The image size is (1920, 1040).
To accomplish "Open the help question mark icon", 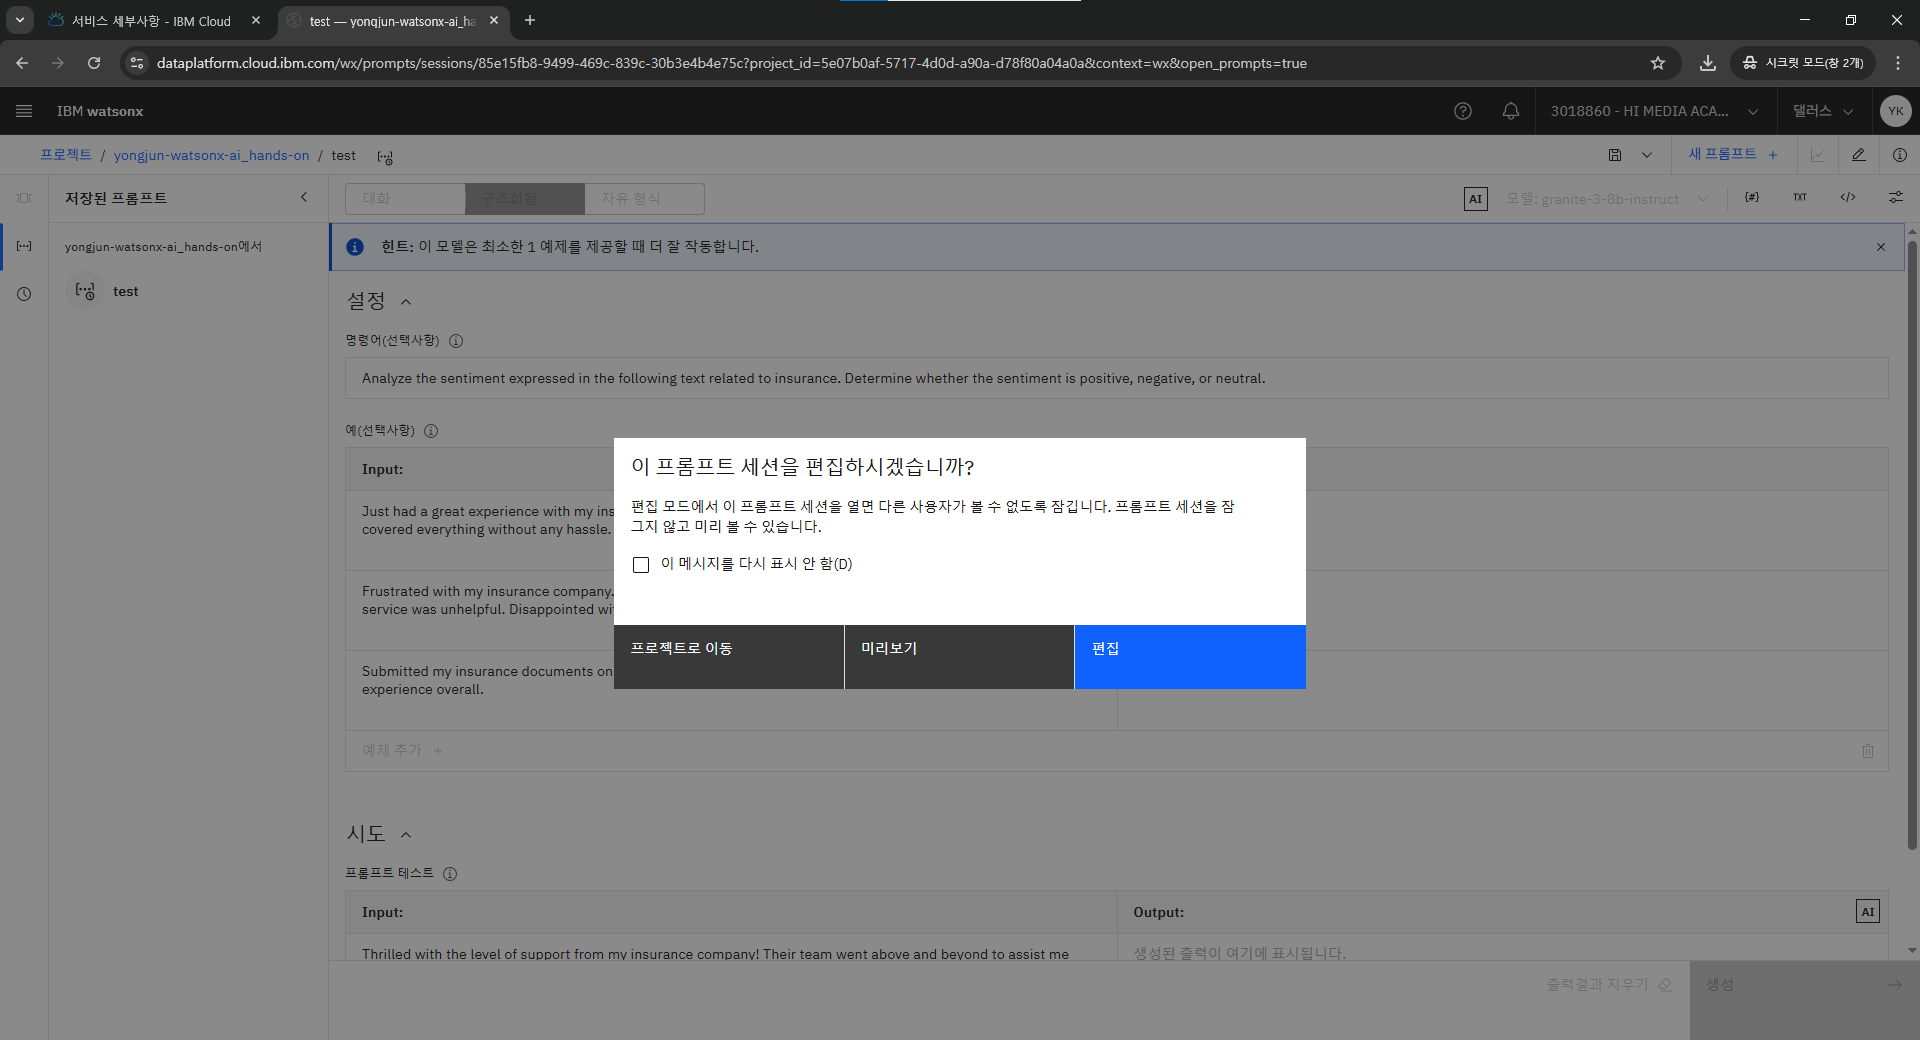I will click(1463, 111).
